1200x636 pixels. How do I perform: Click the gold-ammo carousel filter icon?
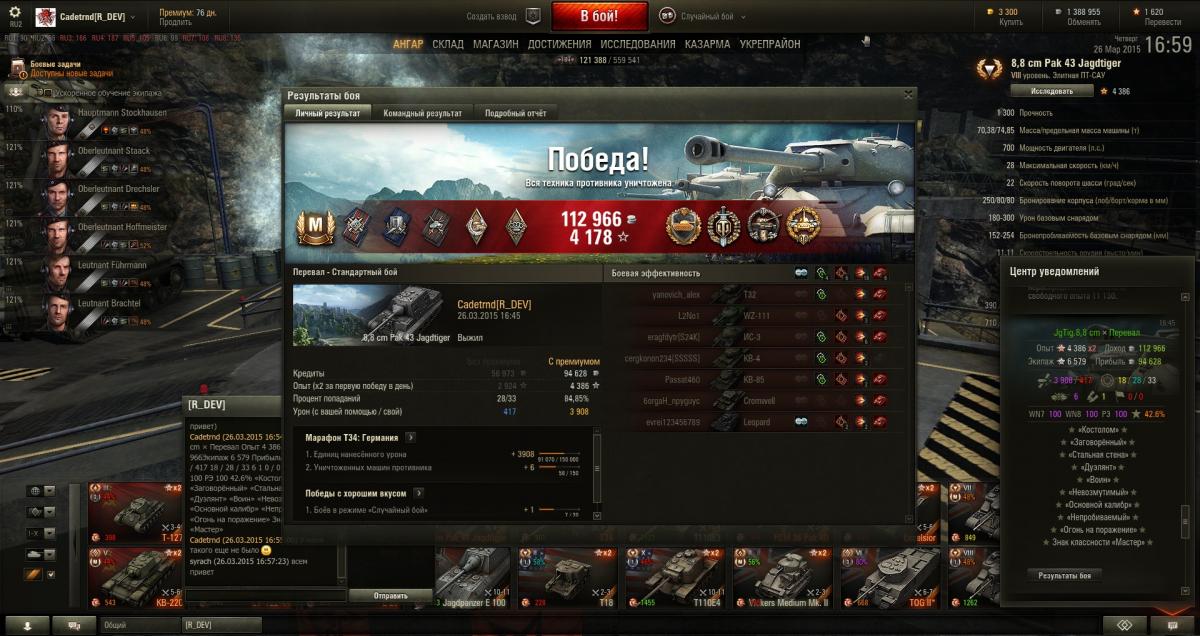(32, 574)
